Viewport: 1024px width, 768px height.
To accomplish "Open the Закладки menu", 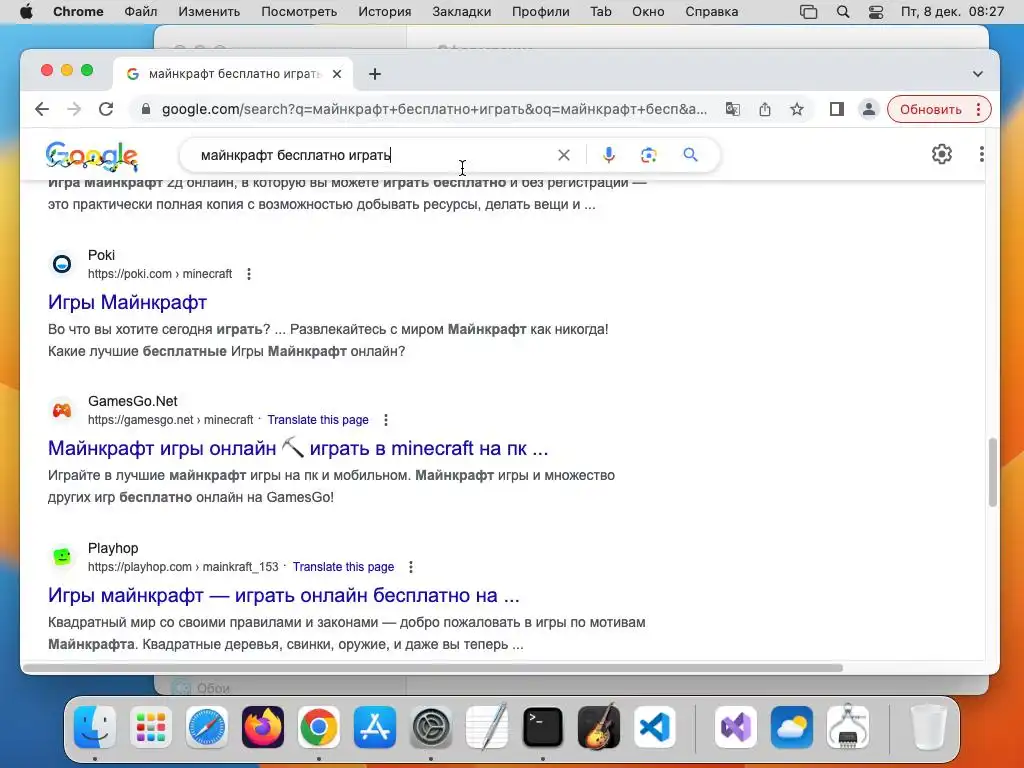I will click(461, 12).
